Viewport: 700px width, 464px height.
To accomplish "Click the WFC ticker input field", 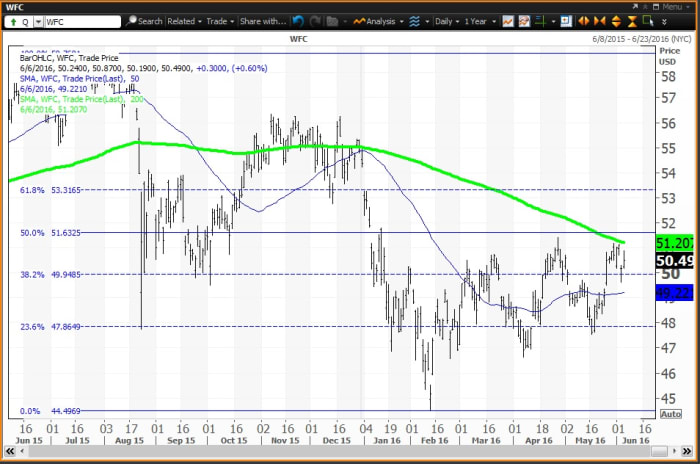I will [82, 22].
